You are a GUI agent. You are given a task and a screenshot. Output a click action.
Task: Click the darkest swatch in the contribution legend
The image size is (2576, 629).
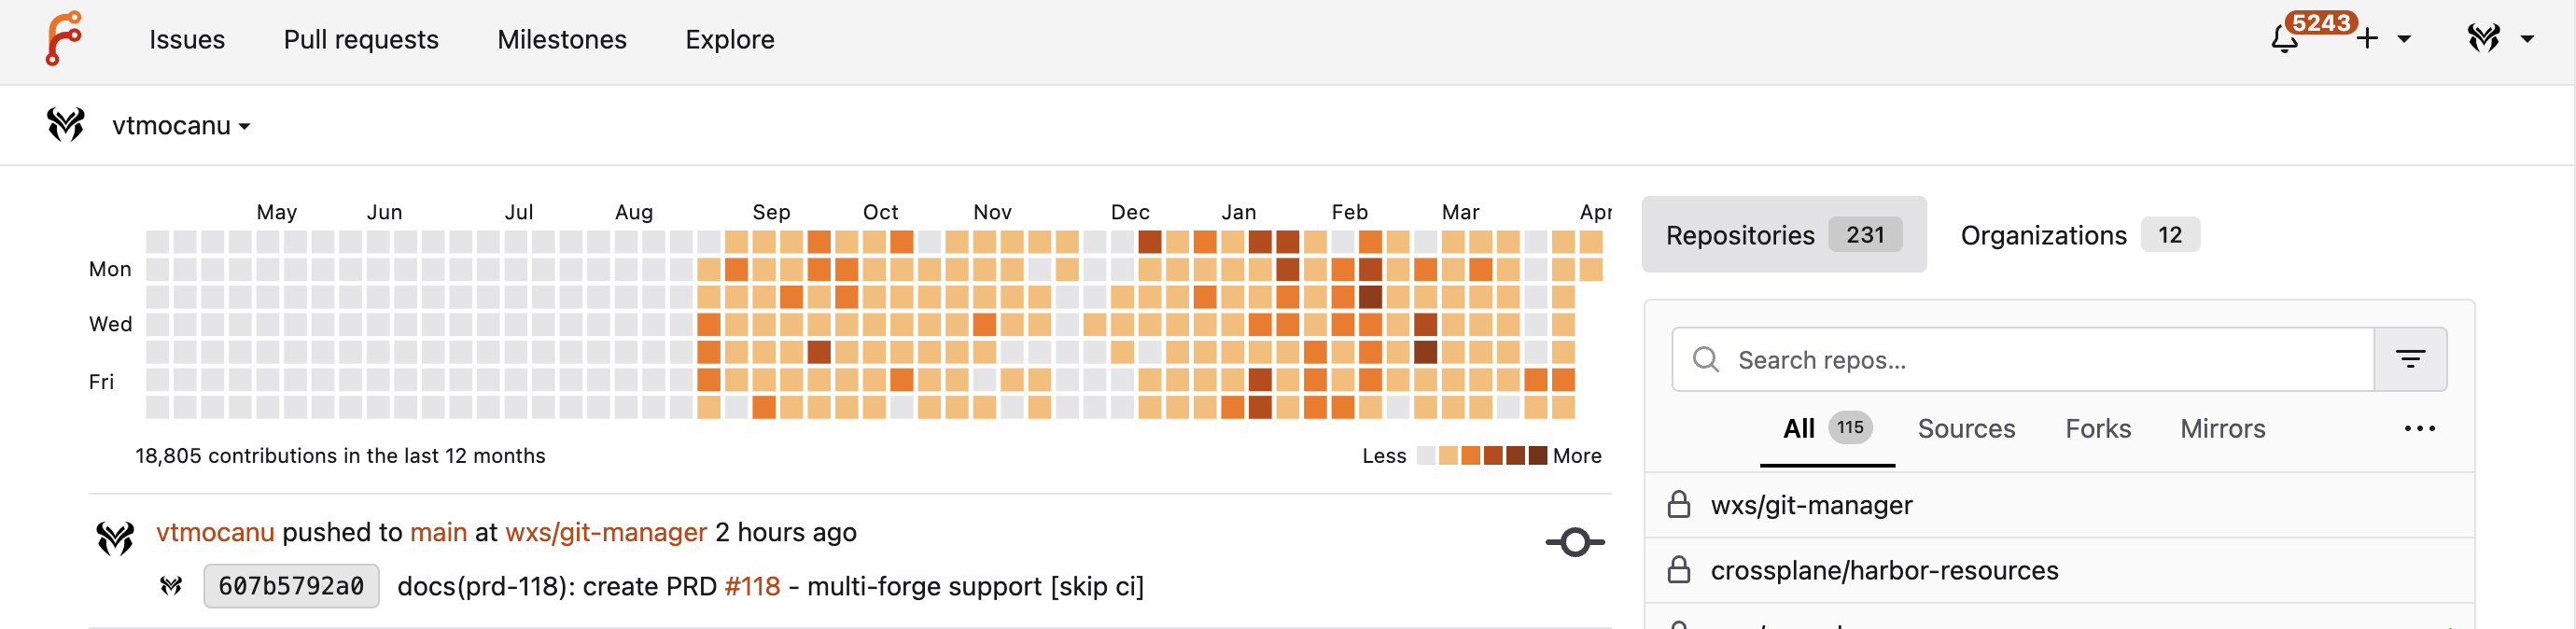click(x=1537, y=455)
